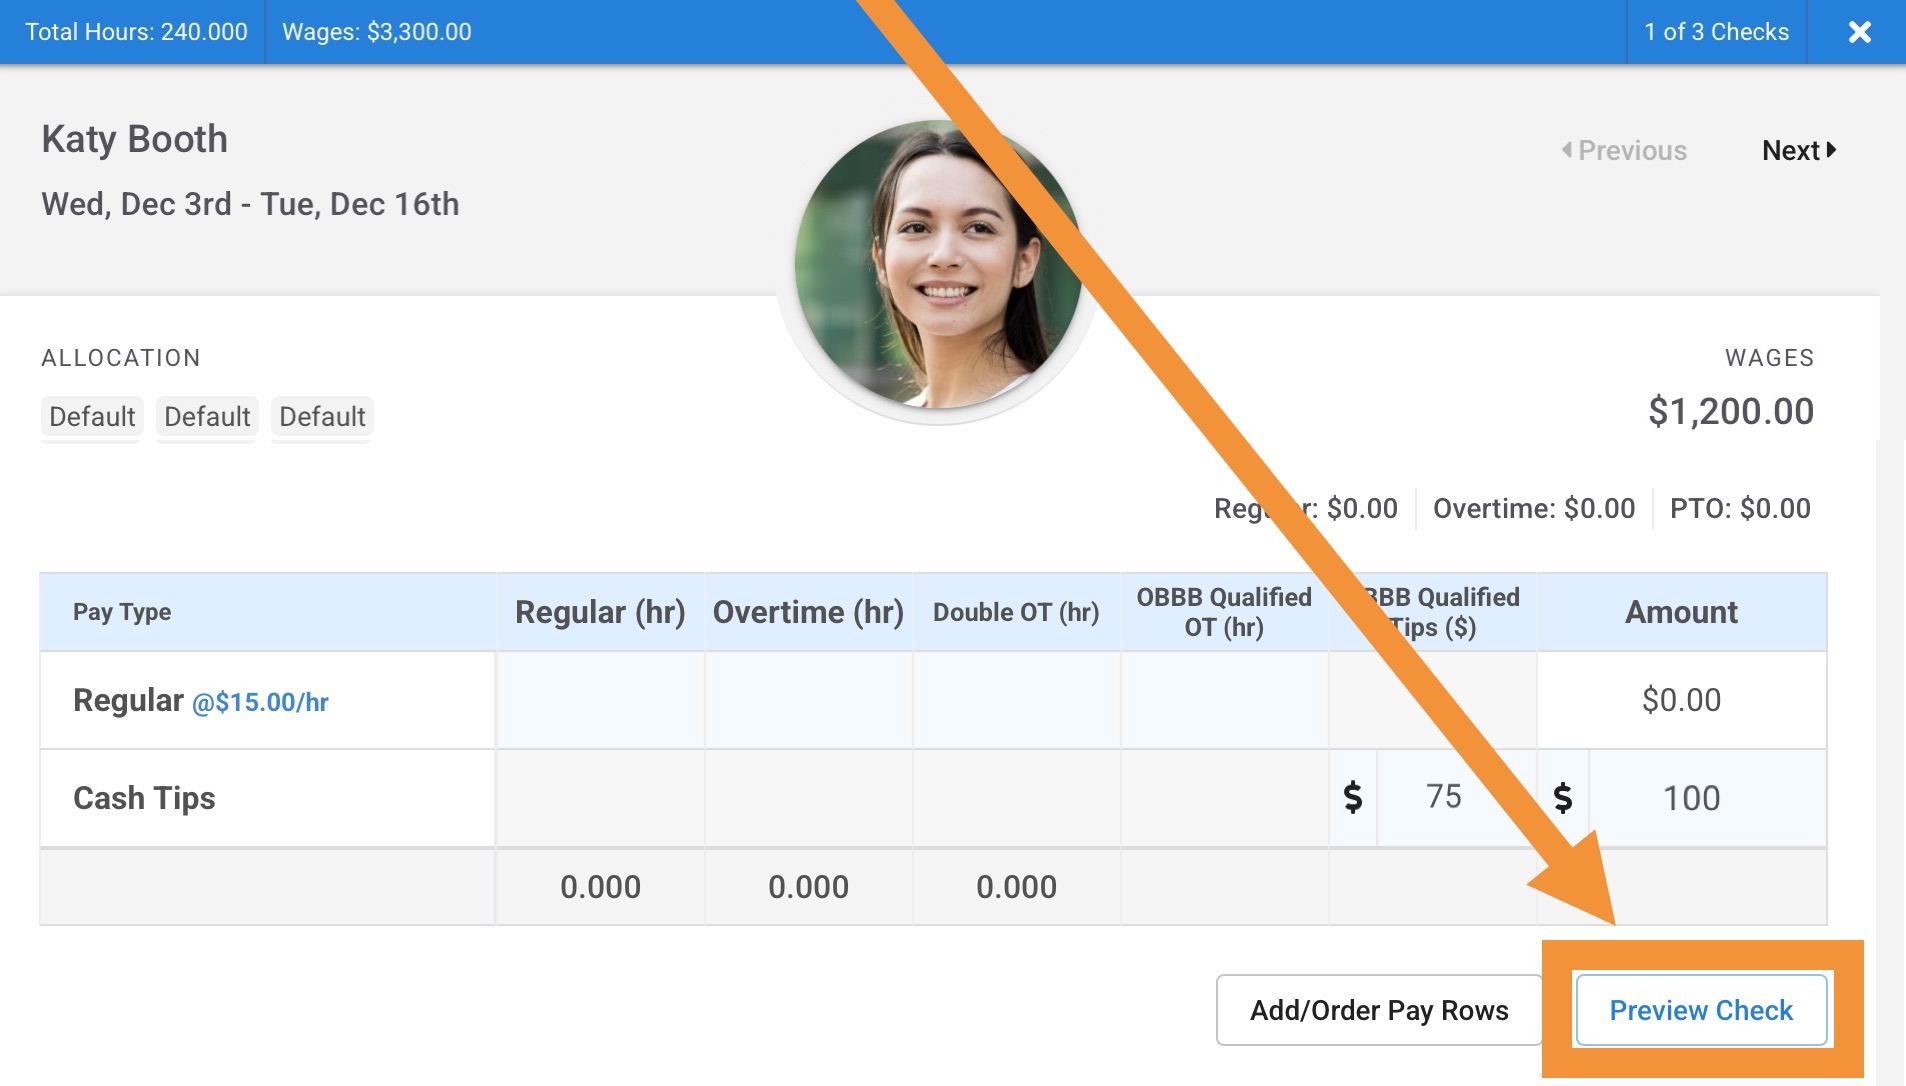Click the 1 of 3 Checks indicator

click(1716, 32)
